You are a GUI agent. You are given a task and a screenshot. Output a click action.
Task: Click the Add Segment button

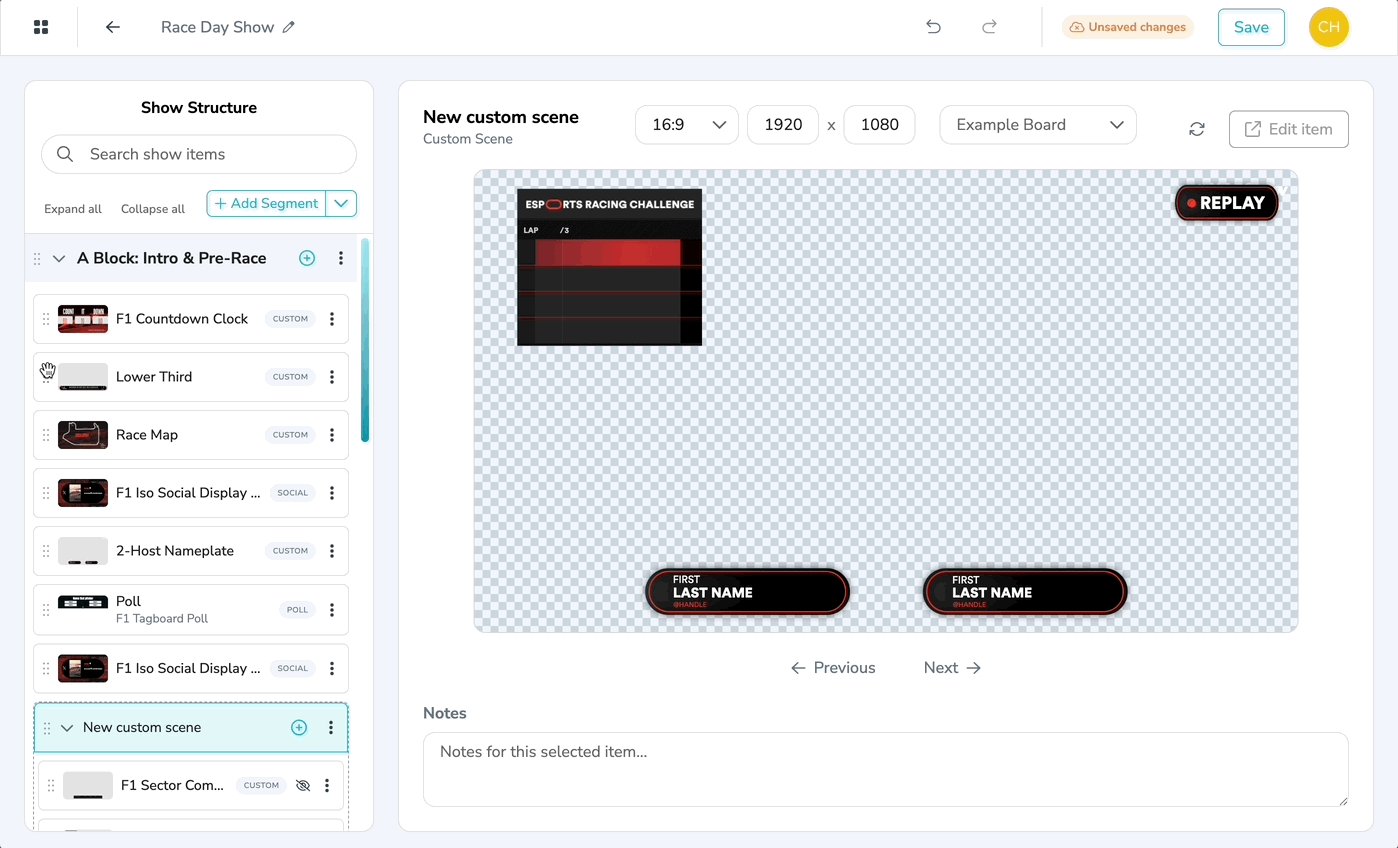click(267, 203)
